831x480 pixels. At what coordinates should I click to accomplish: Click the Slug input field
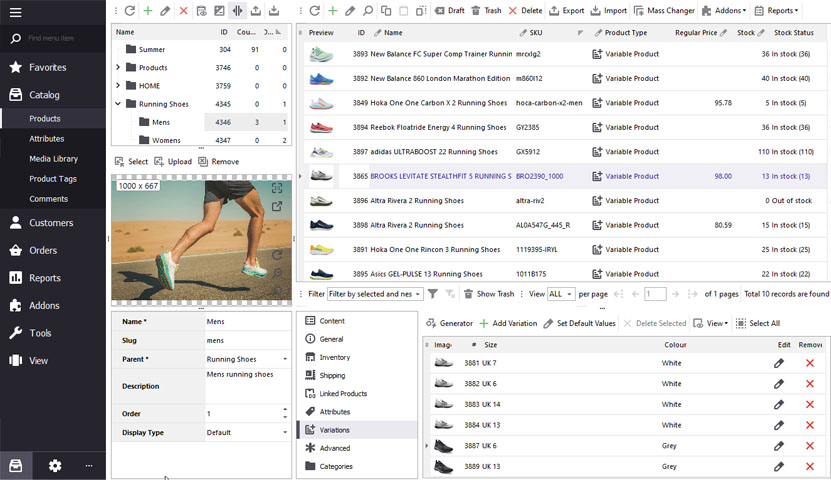tap(245, 340)
